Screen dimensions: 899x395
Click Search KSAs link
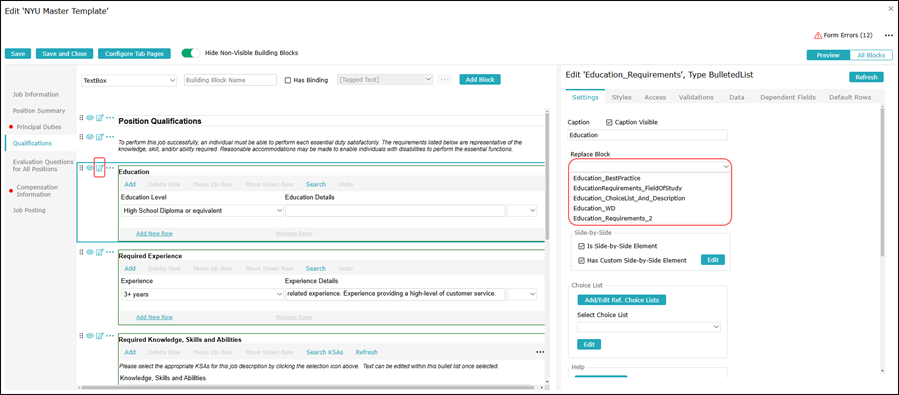pos(324,352)
